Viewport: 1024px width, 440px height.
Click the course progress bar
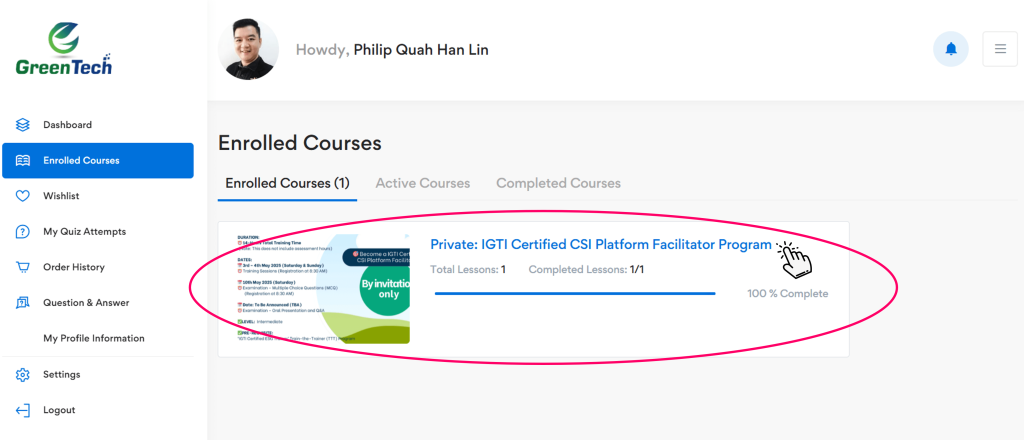[x=575, y=293]
